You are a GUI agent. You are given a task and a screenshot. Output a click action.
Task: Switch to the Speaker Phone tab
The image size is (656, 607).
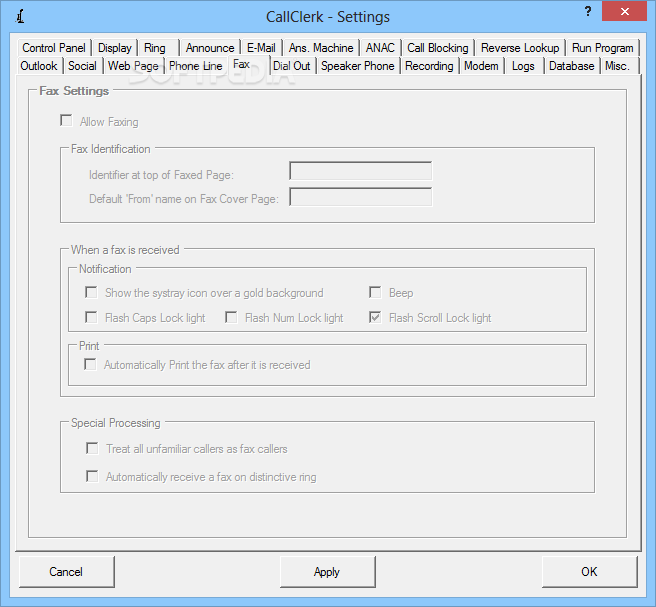coord(358,66)
